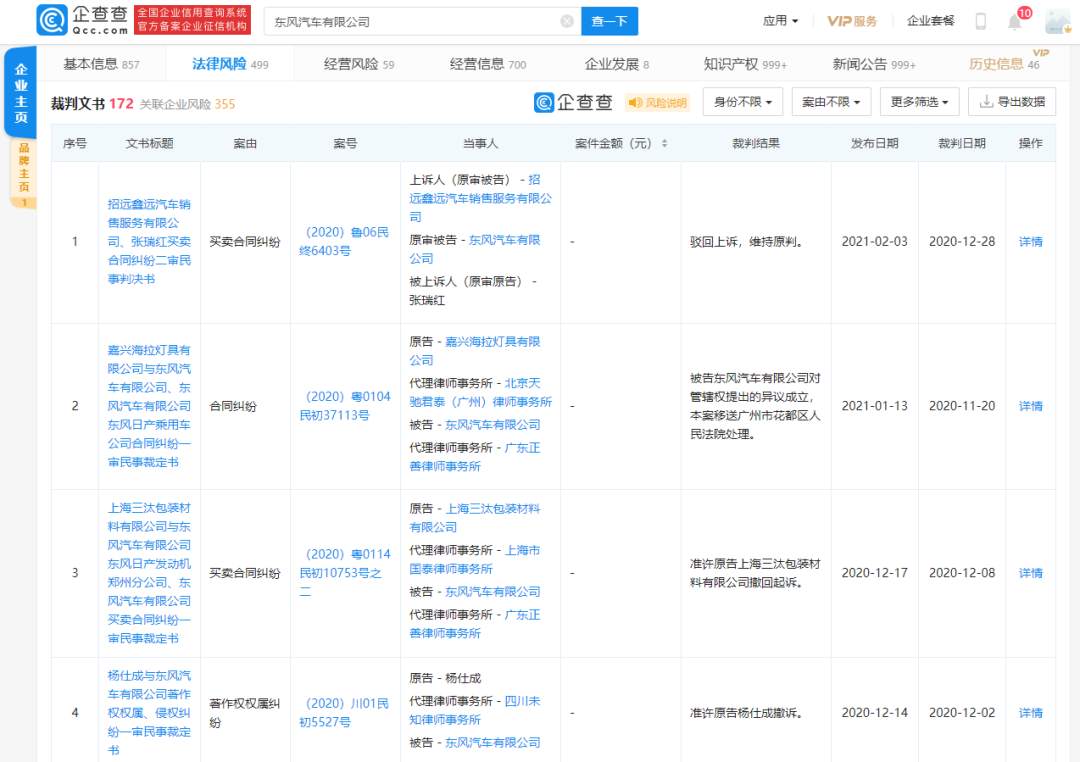The image size is (1080, 762).
Task: Open the mobile phone app icon
Action: click(x=981, y=21)
